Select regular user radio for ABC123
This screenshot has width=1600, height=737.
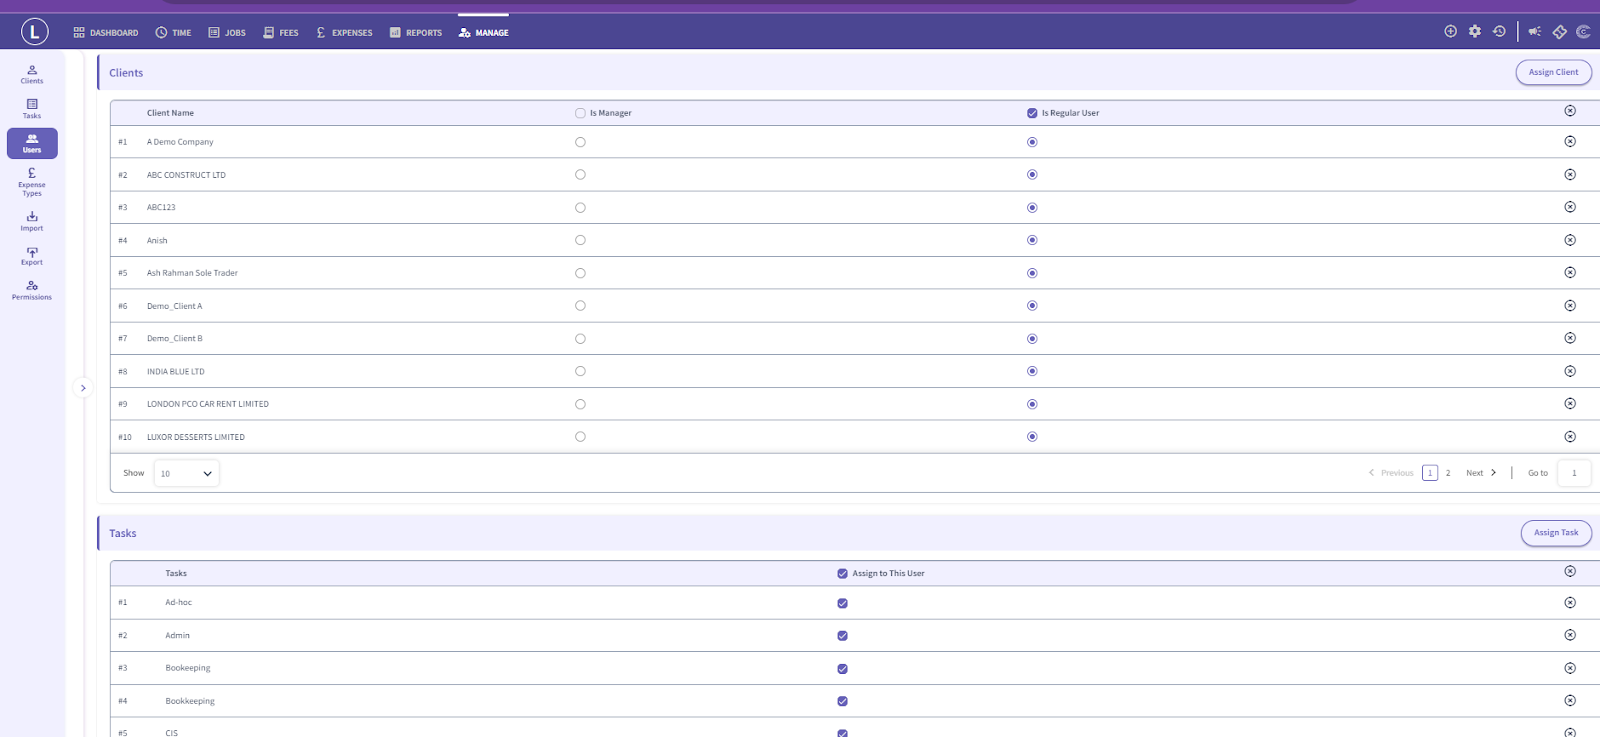tap(1032, 208)
